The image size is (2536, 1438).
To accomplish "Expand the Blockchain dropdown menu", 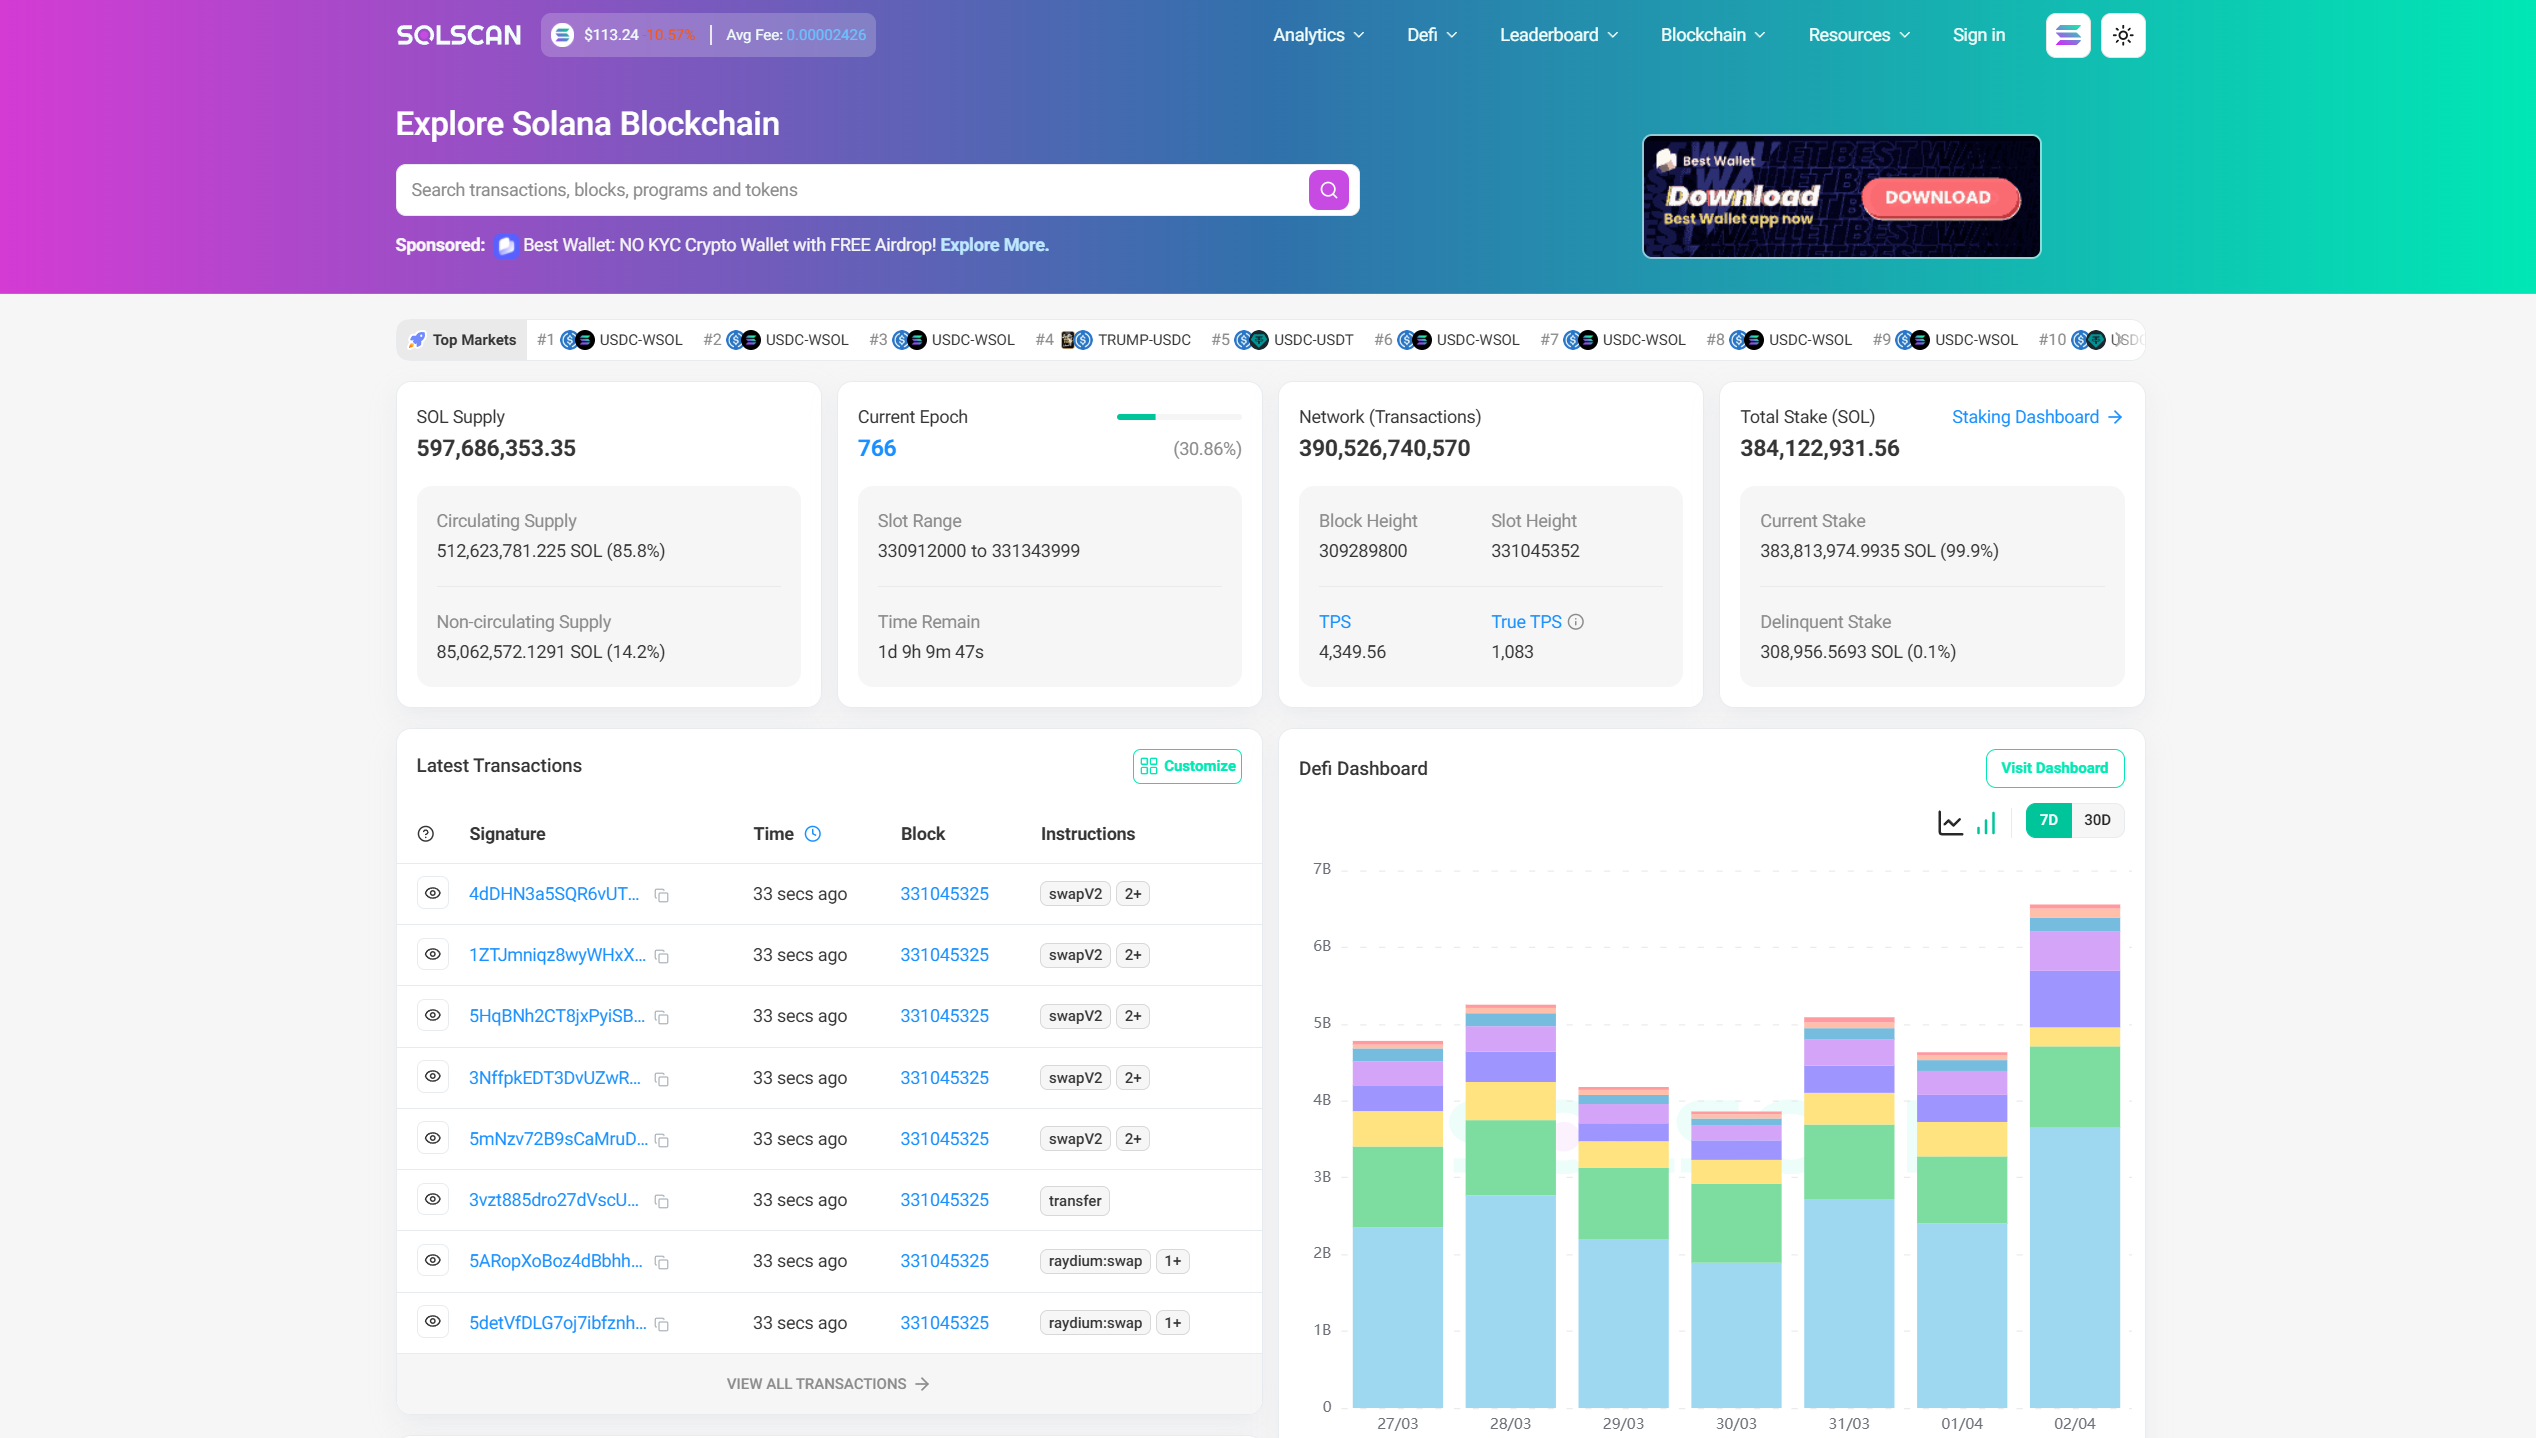I will (1713, 35).
